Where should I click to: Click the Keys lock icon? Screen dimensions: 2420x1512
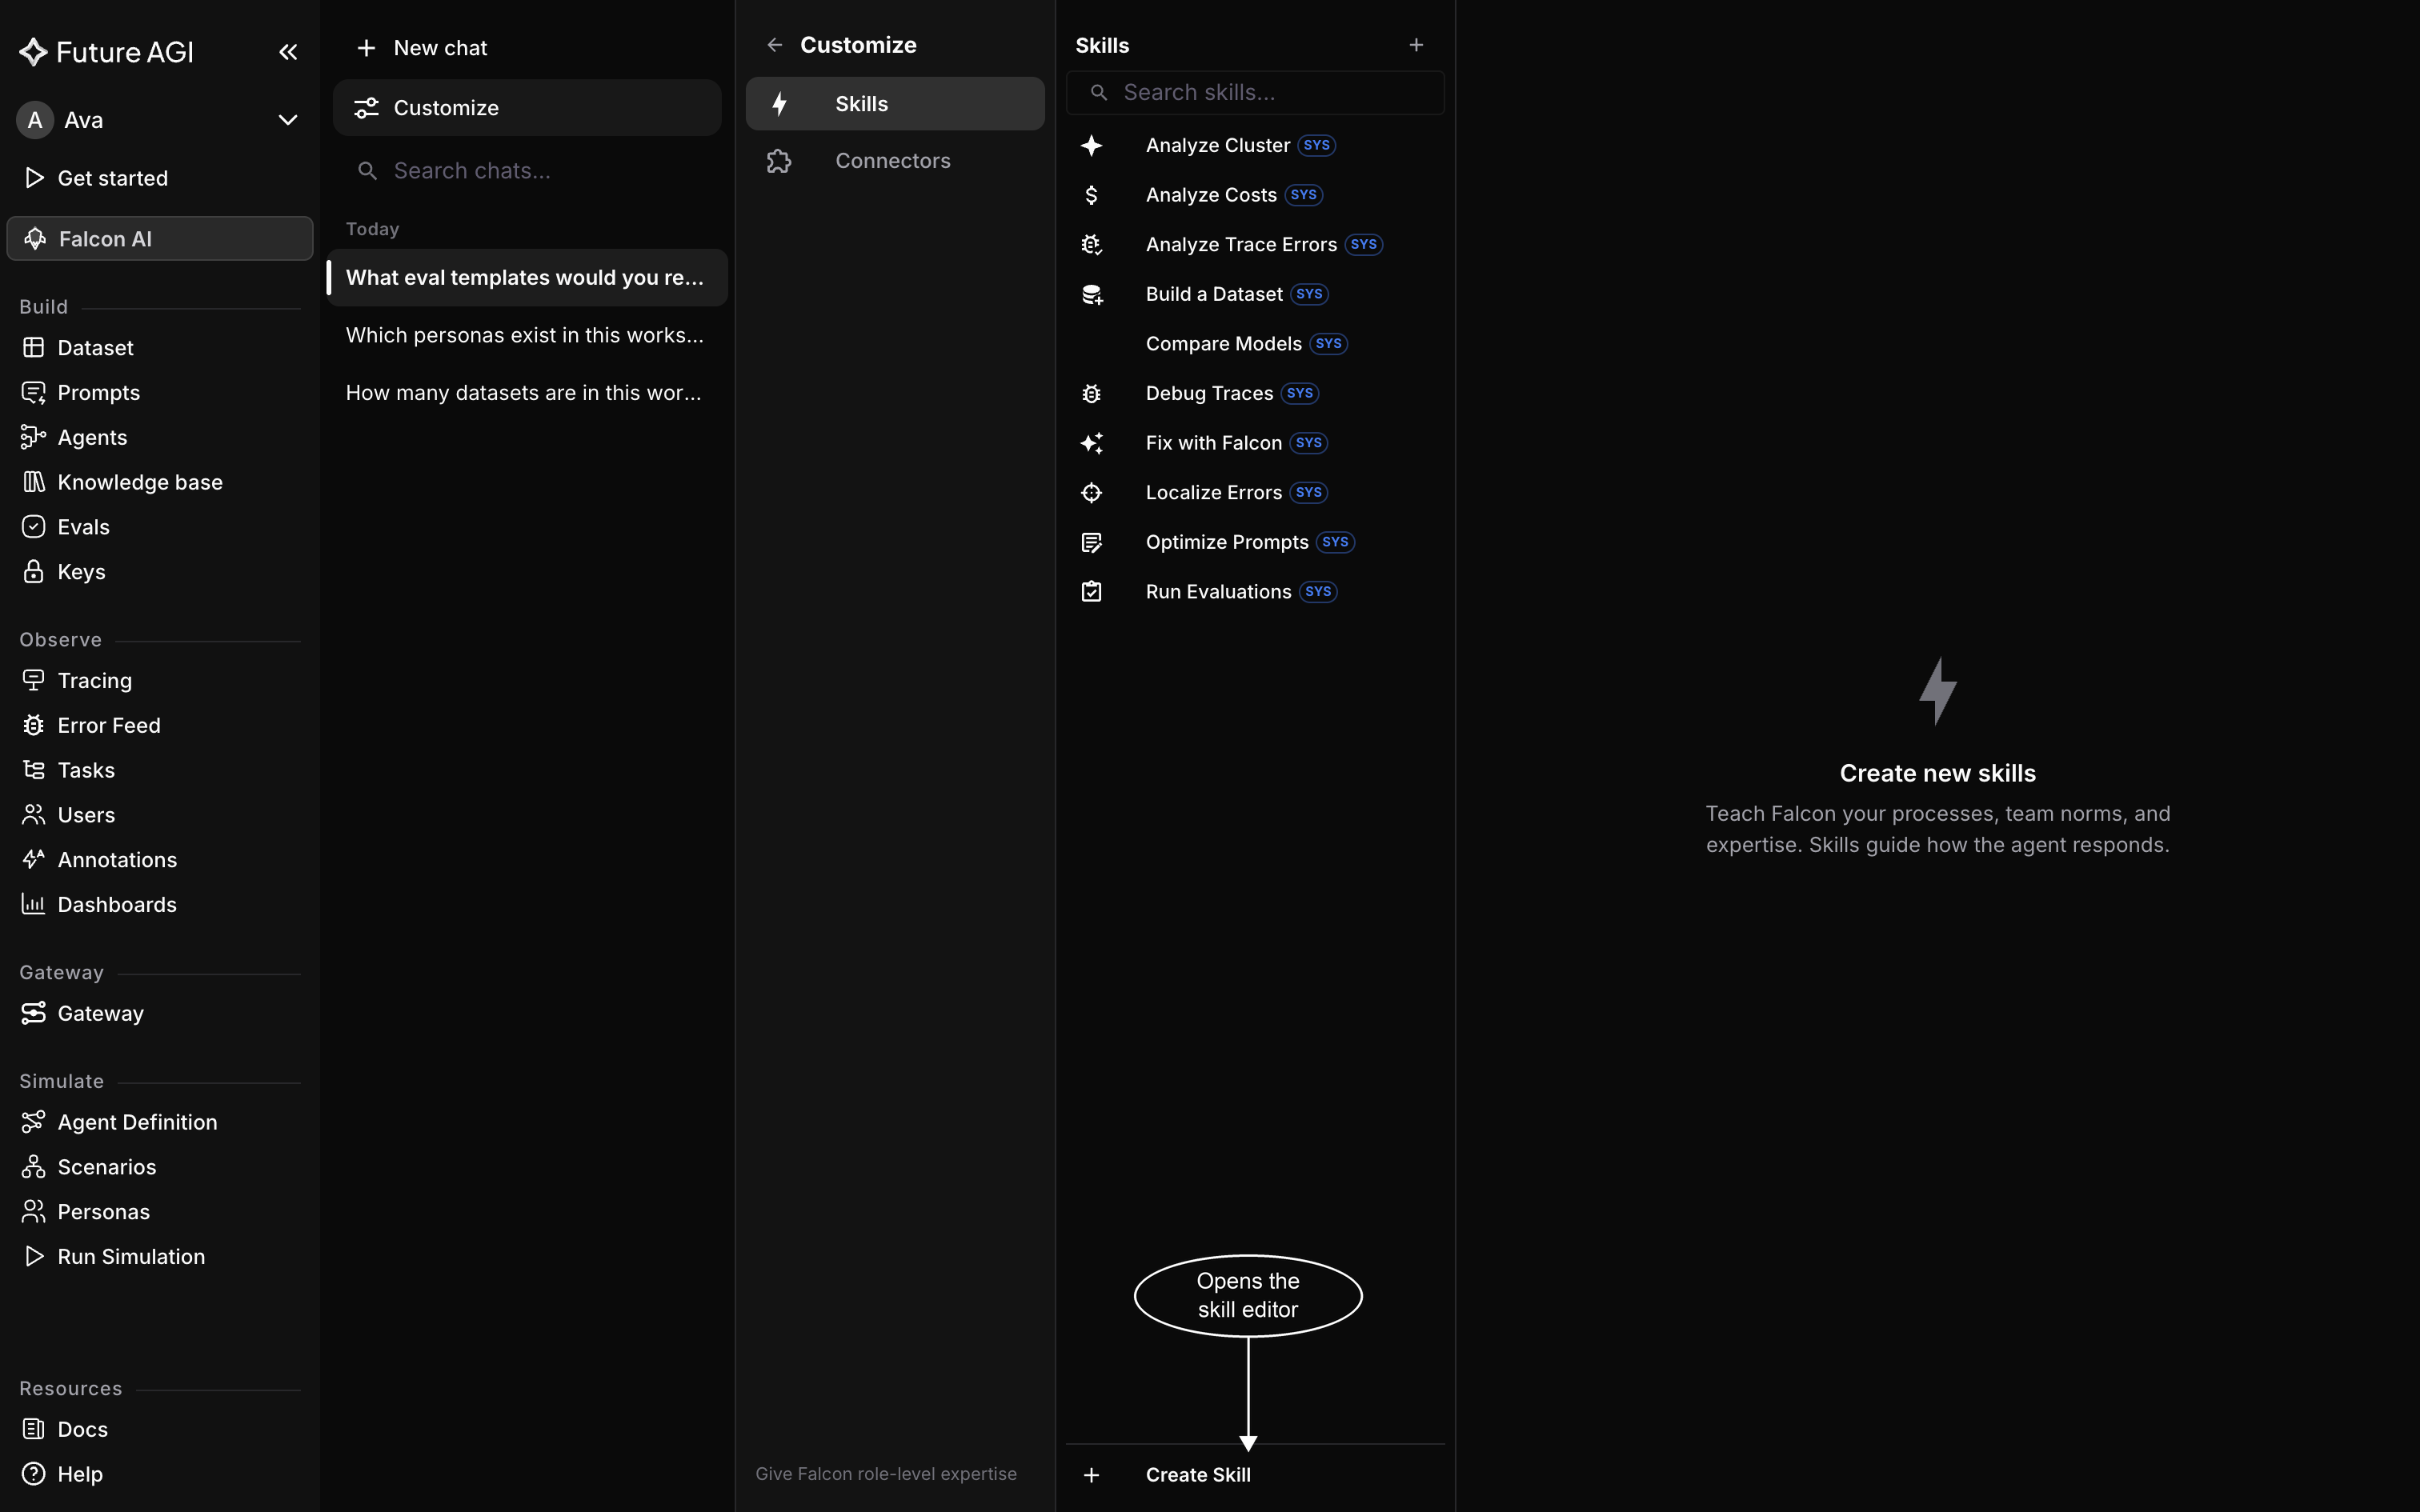(33, 572)
